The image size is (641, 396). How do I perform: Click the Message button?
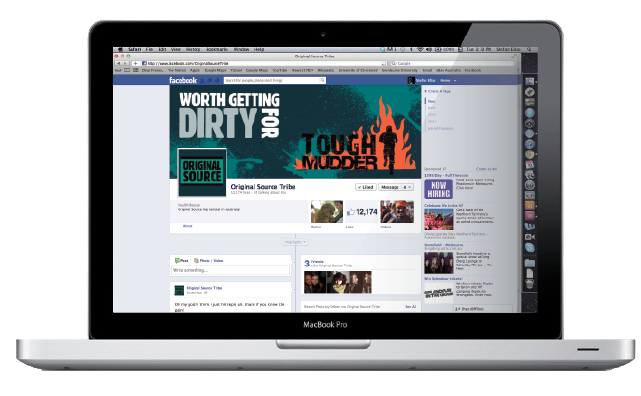(390, 187)
